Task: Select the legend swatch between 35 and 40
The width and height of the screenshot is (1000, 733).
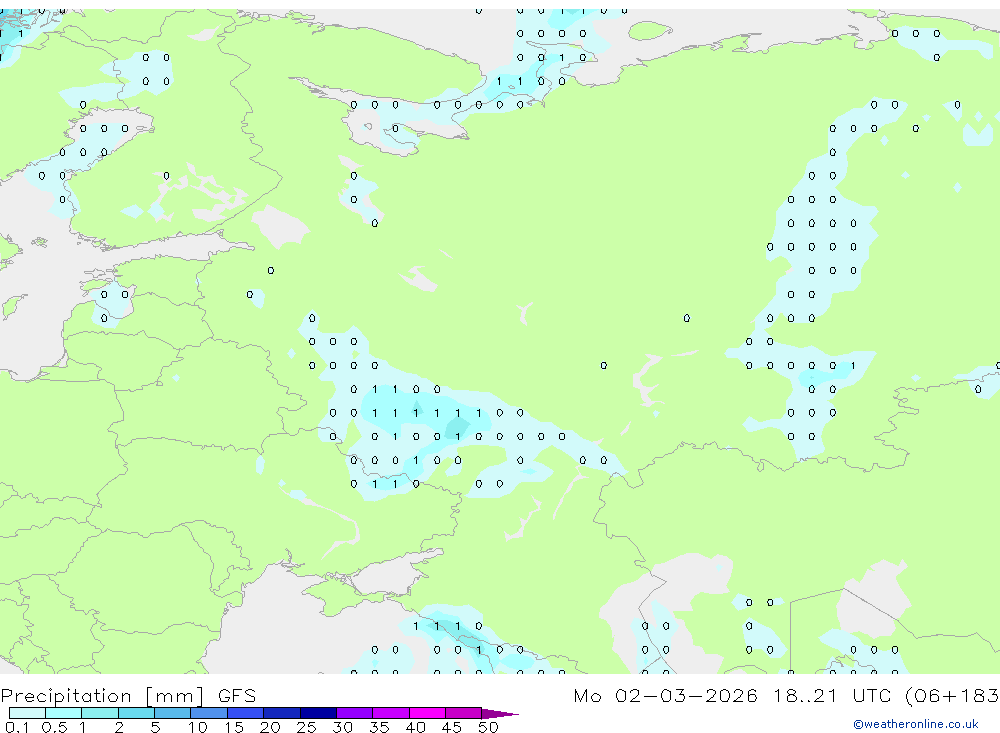Action: pyautogui.click(x=391, y=713)
